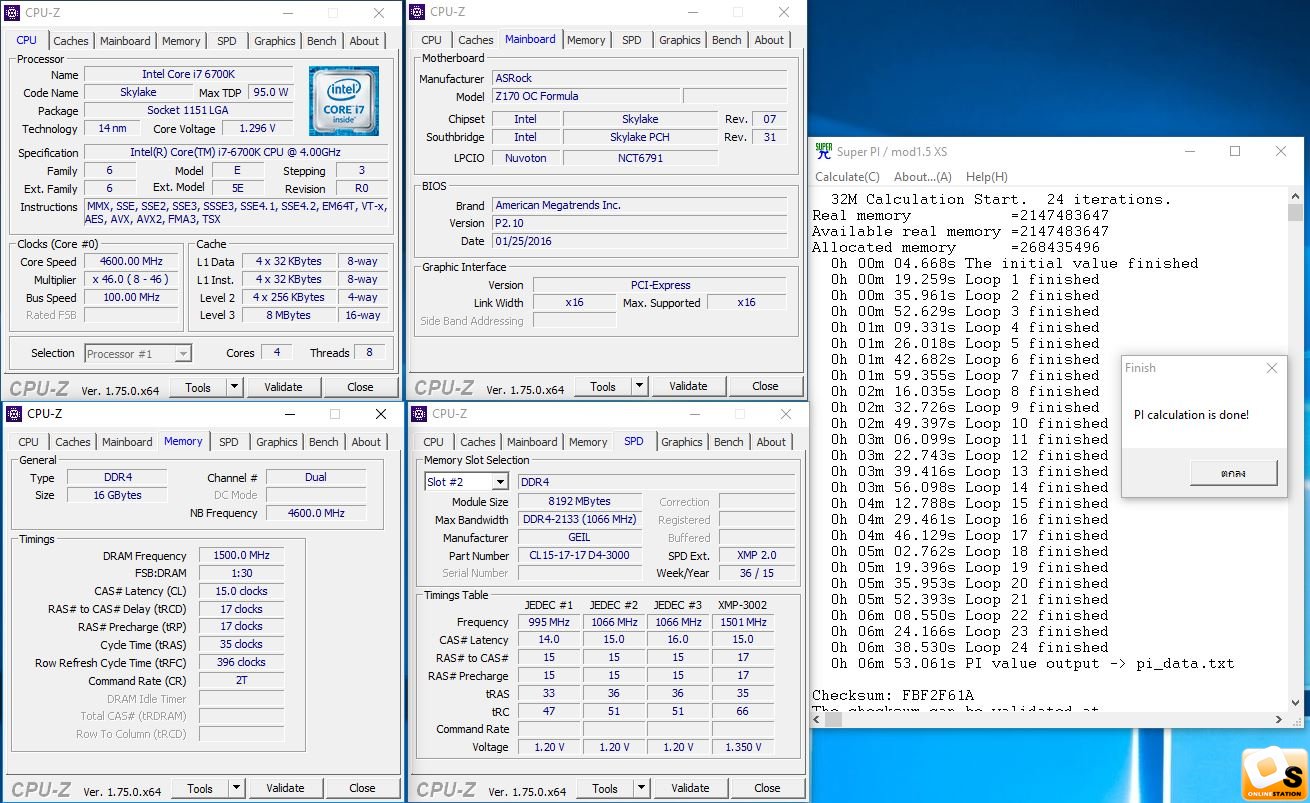Click the Max TDP value 95.0 W
Image resolution: width=1310 pixels, height=803 pixels.
270,92
